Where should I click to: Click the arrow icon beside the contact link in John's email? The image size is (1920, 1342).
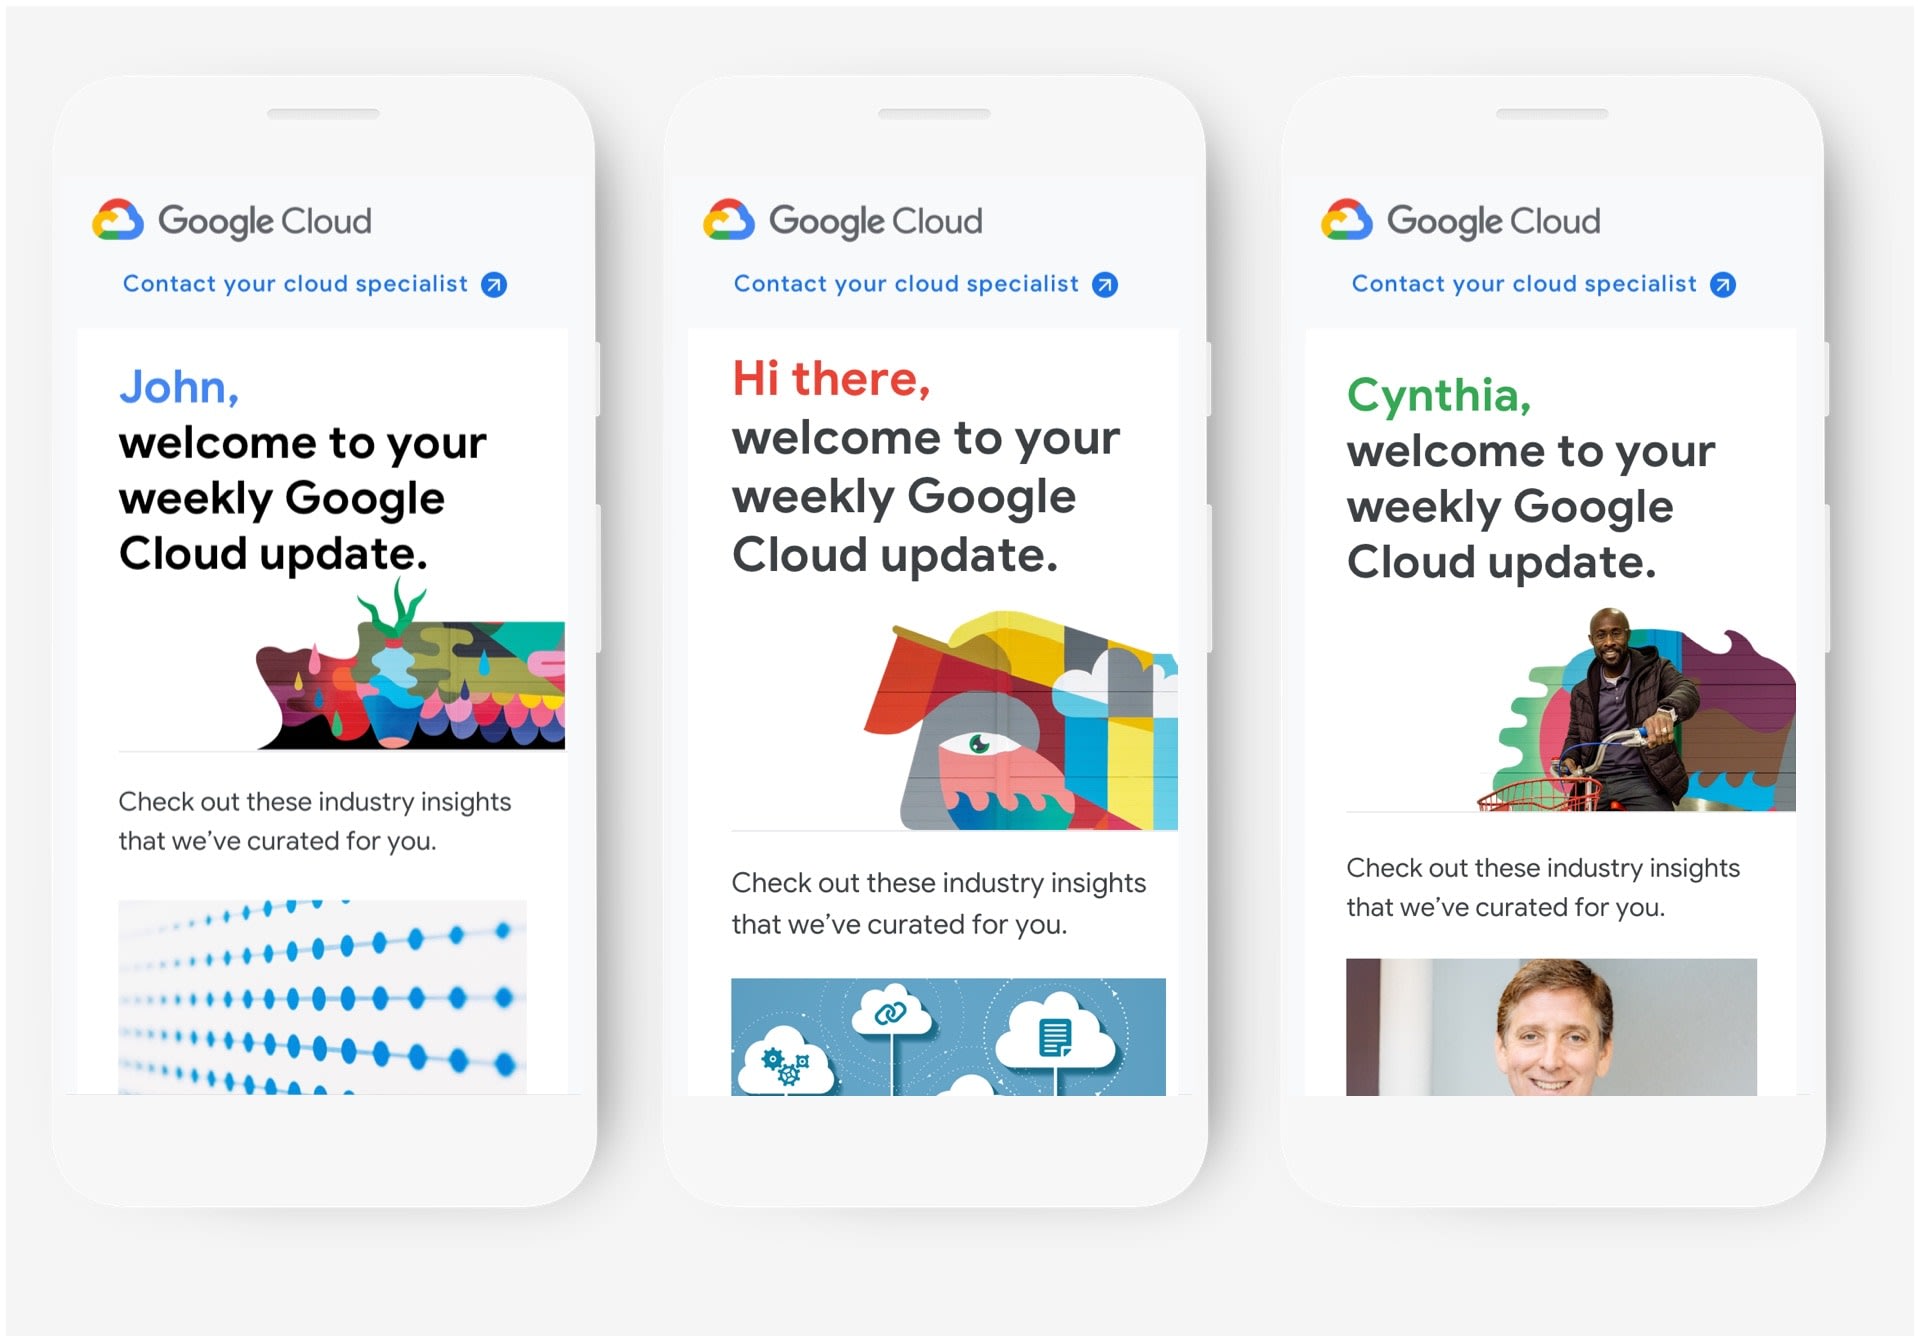click(494, 285)
